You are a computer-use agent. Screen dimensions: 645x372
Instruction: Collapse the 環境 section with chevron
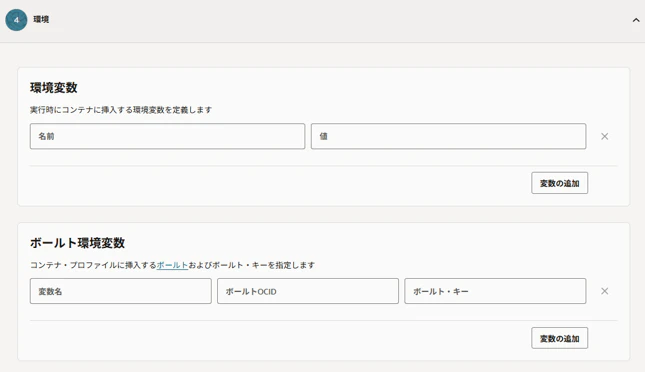tap(636, 20)
